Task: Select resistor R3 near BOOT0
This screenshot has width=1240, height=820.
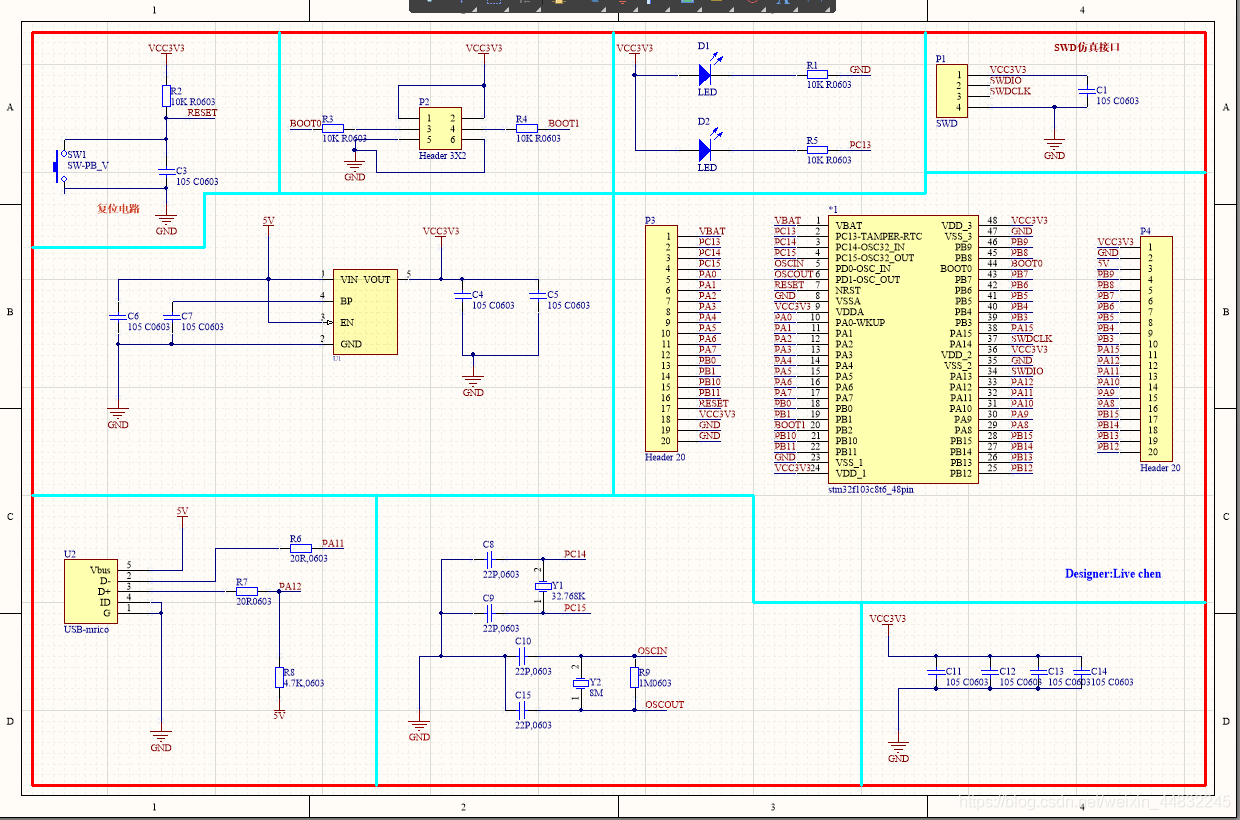Action: 332,129
